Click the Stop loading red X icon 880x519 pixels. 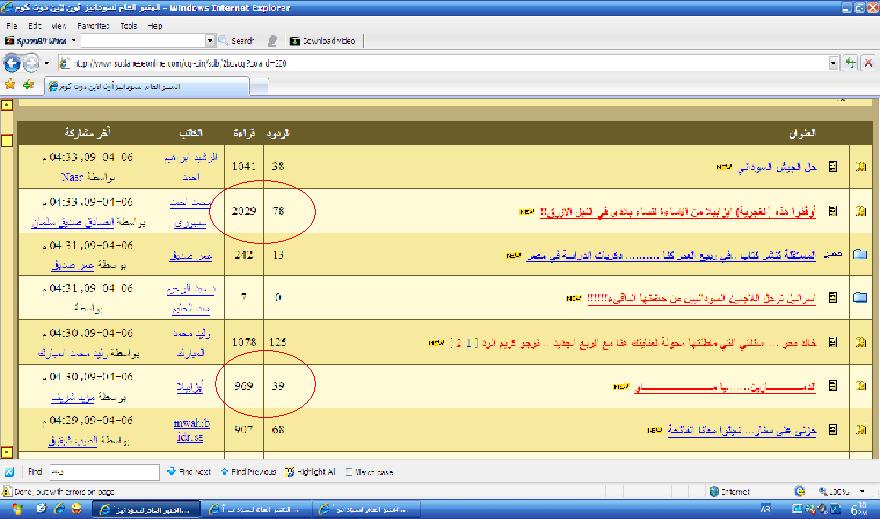pyautogui.click(x=868, y=62)
